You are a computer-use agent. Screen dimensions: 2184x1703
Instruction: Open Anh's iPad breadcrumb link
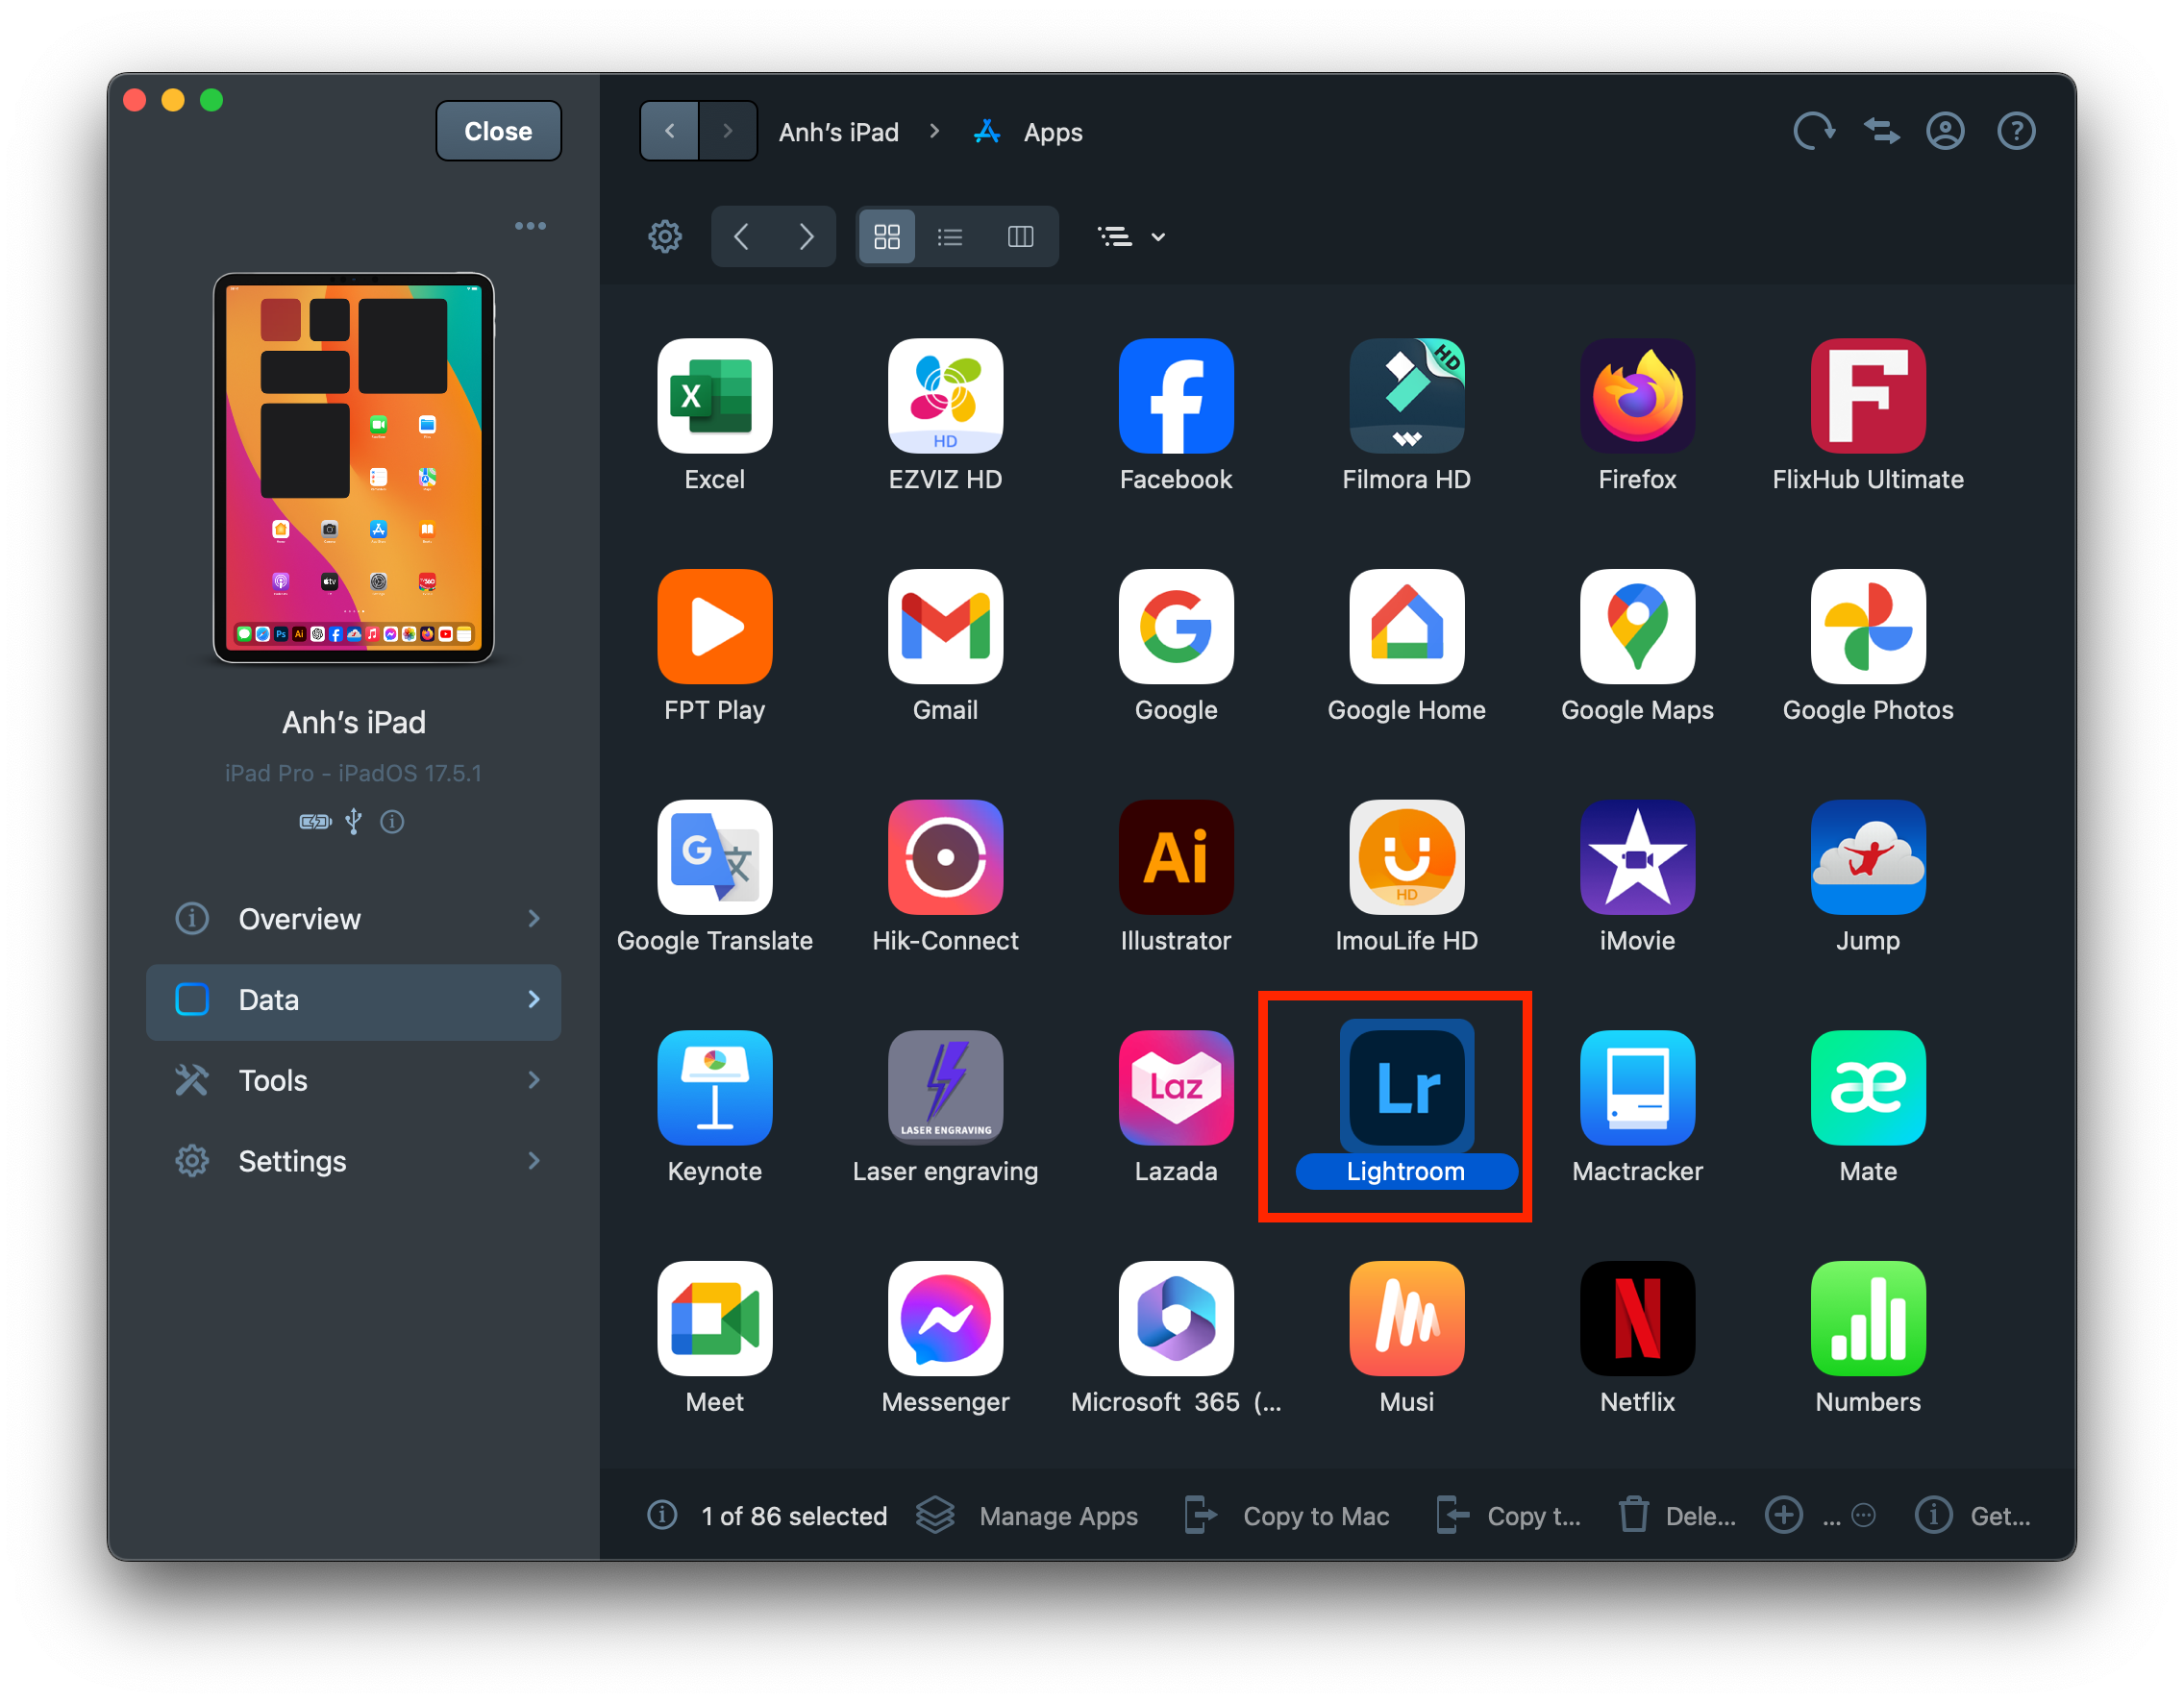point(839,131)
